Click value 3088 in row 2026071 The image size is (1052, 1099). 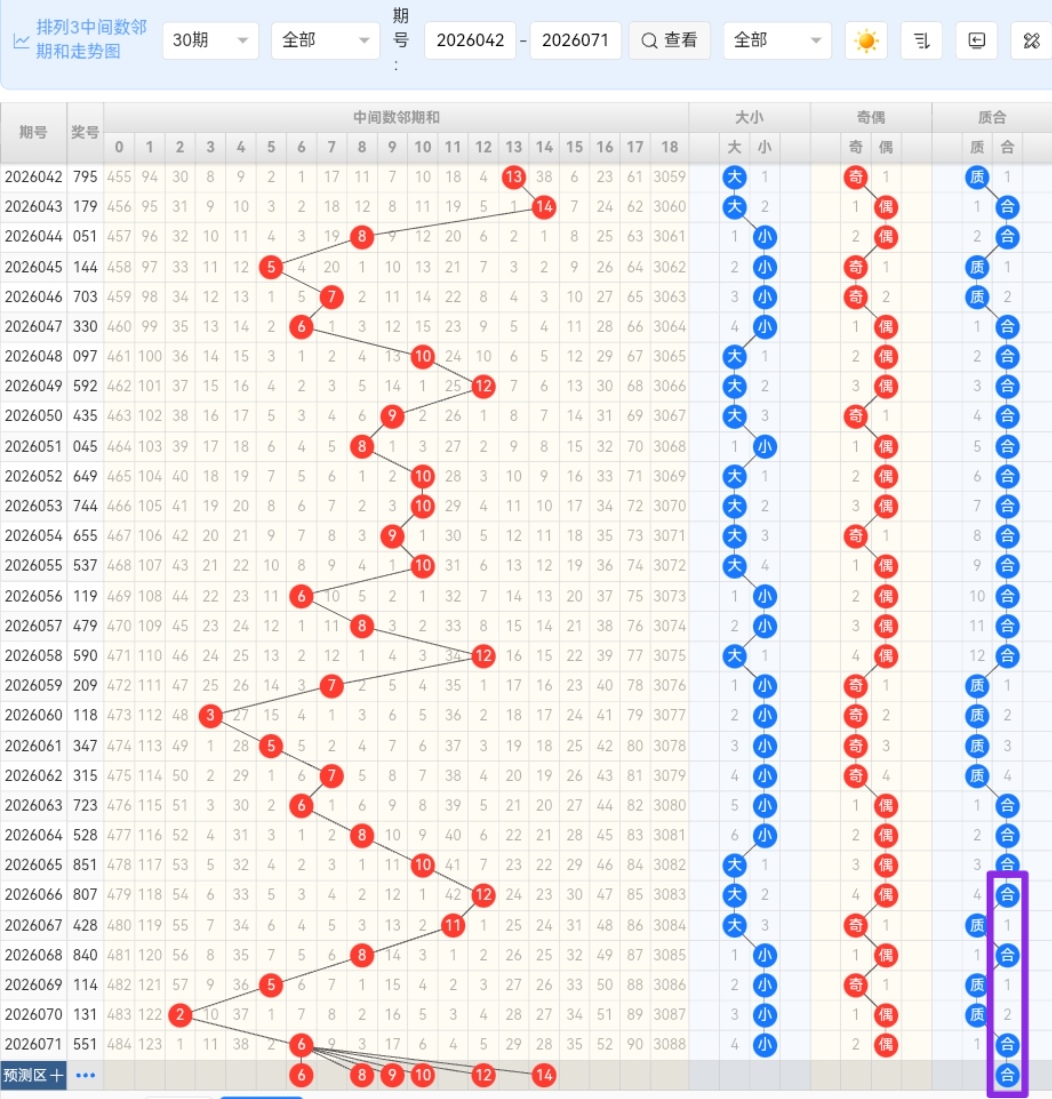[669, 1045]
